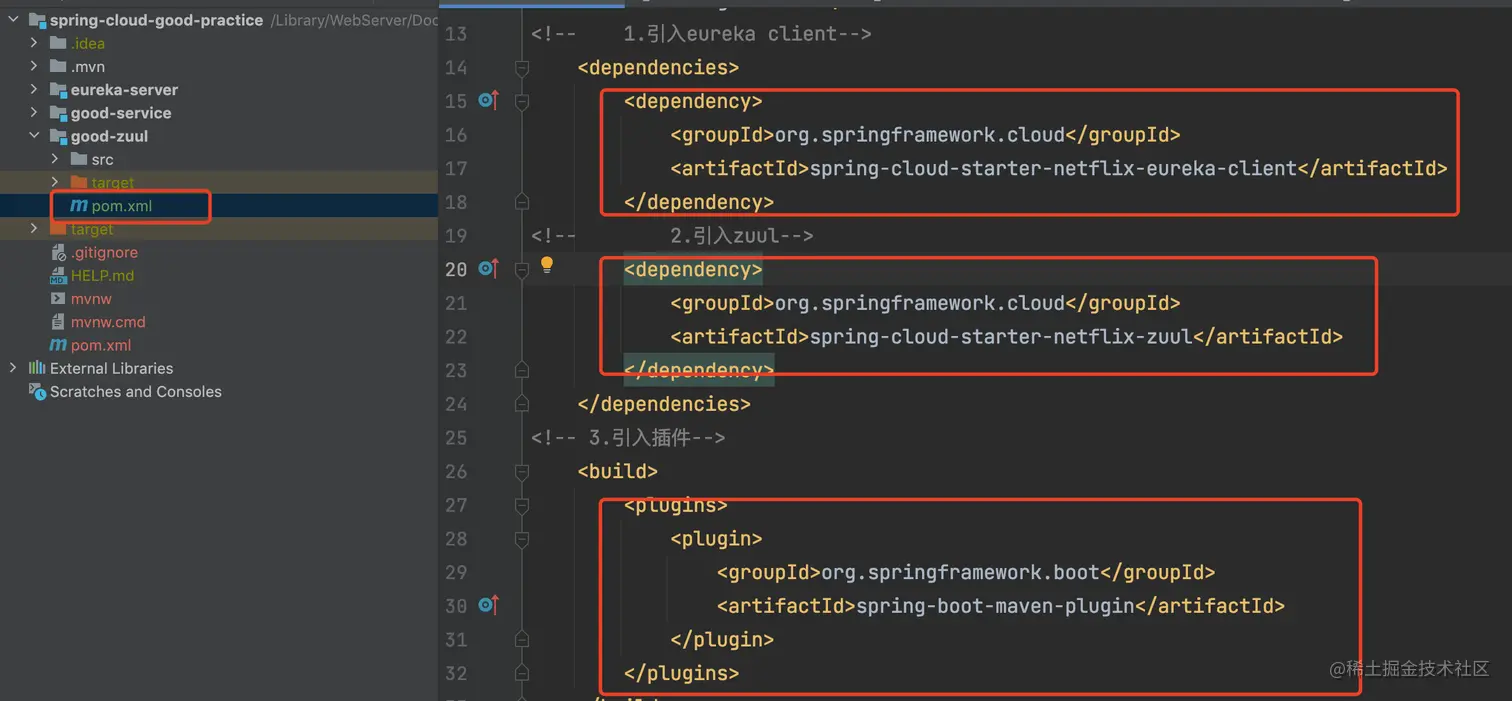The width and height of the screenshot is (1512, 701).
Task: Click the gutter marker on line 20
Action: (x=488, y=268)
